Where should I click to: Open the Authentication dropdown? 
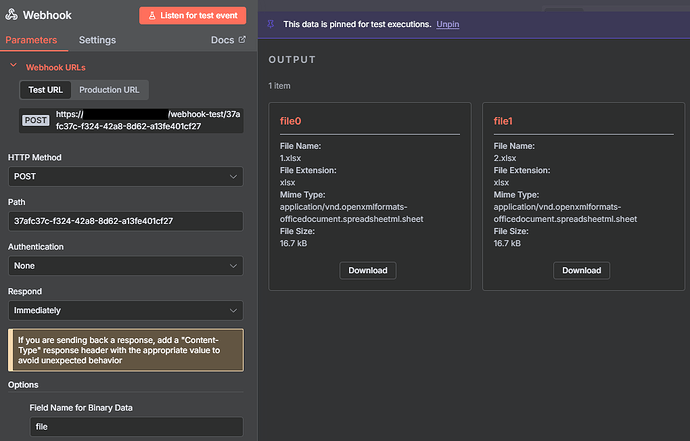coord(125,266)
